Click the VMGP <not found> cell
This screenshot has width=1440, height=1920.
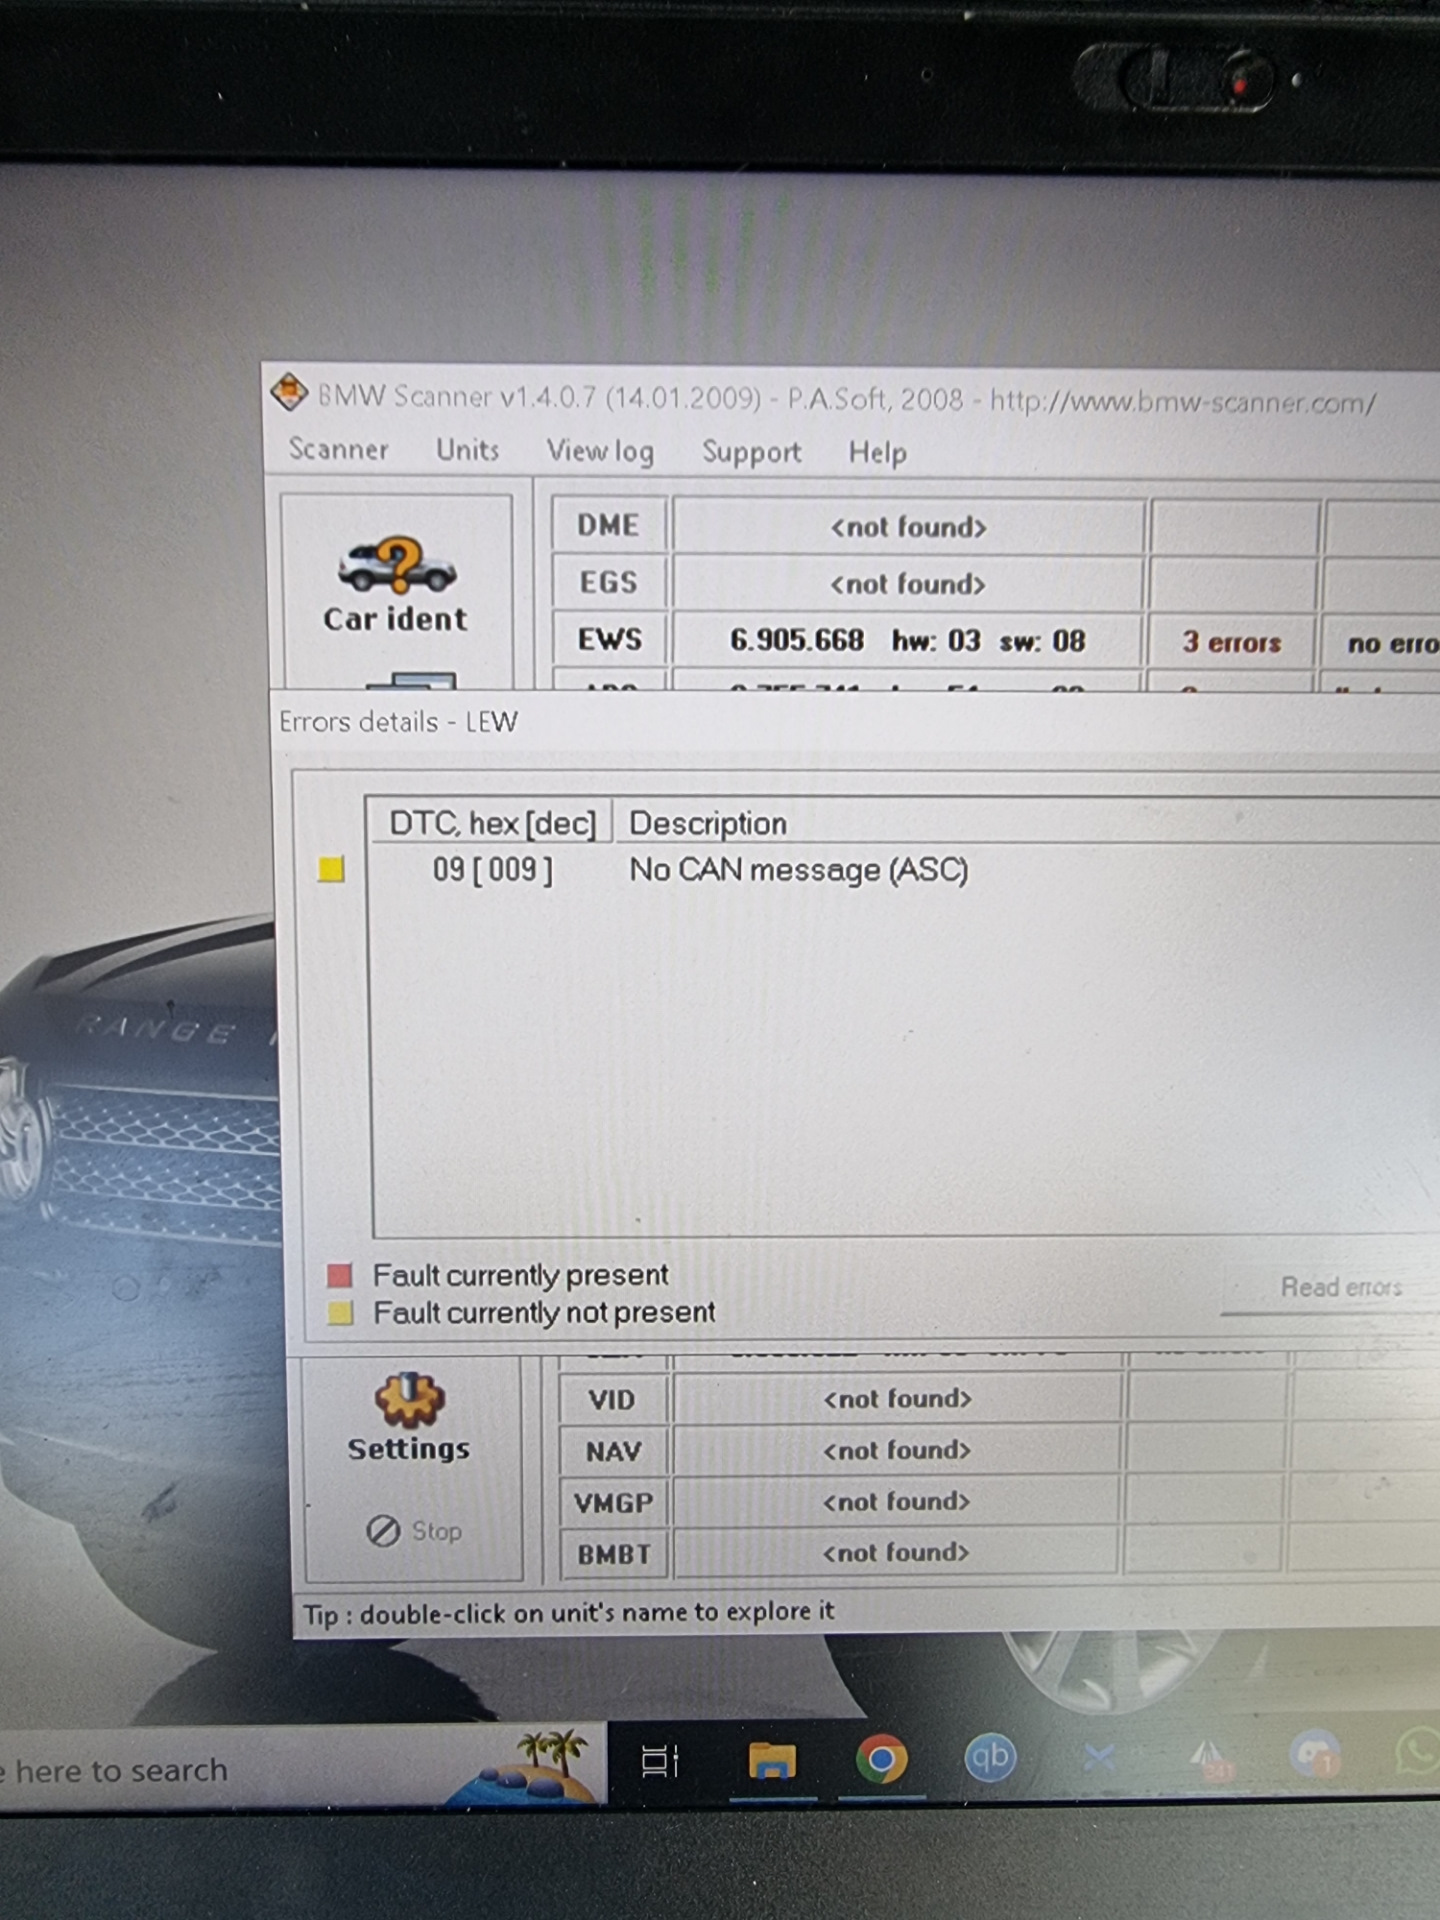click(x=896, y=1502)
